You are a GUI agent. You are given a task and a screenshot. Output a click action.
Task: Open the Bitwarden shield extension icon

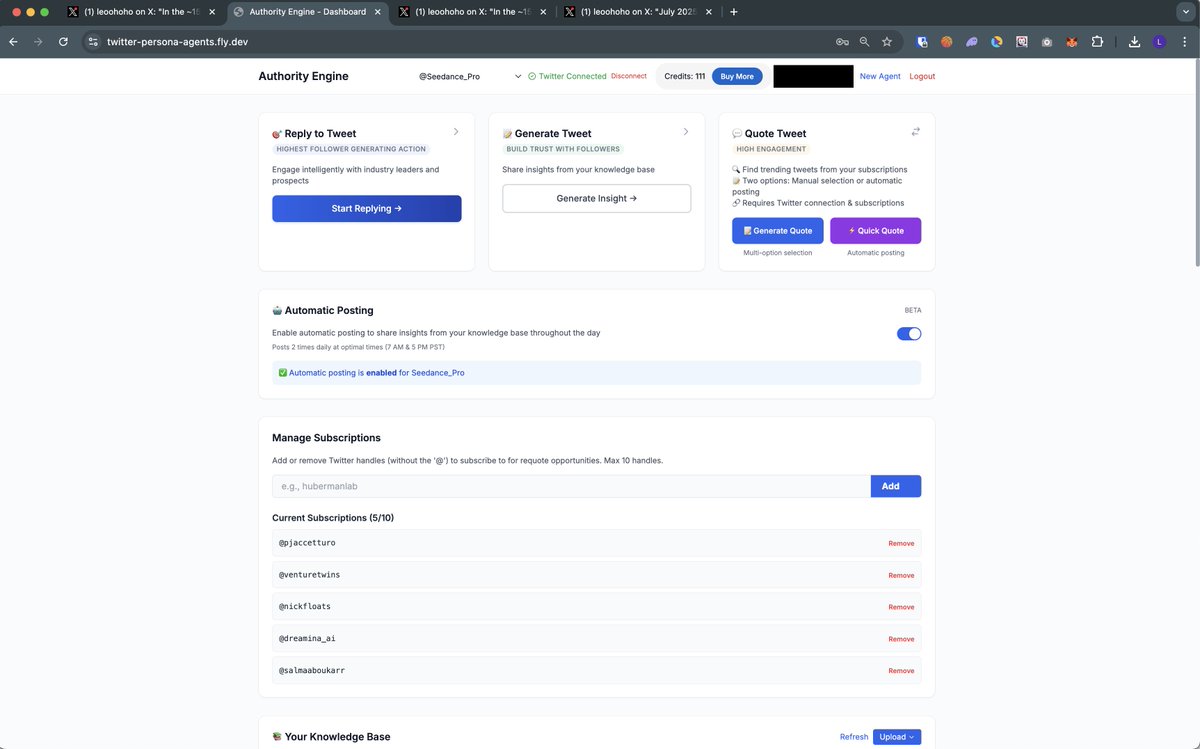(922, 42)
